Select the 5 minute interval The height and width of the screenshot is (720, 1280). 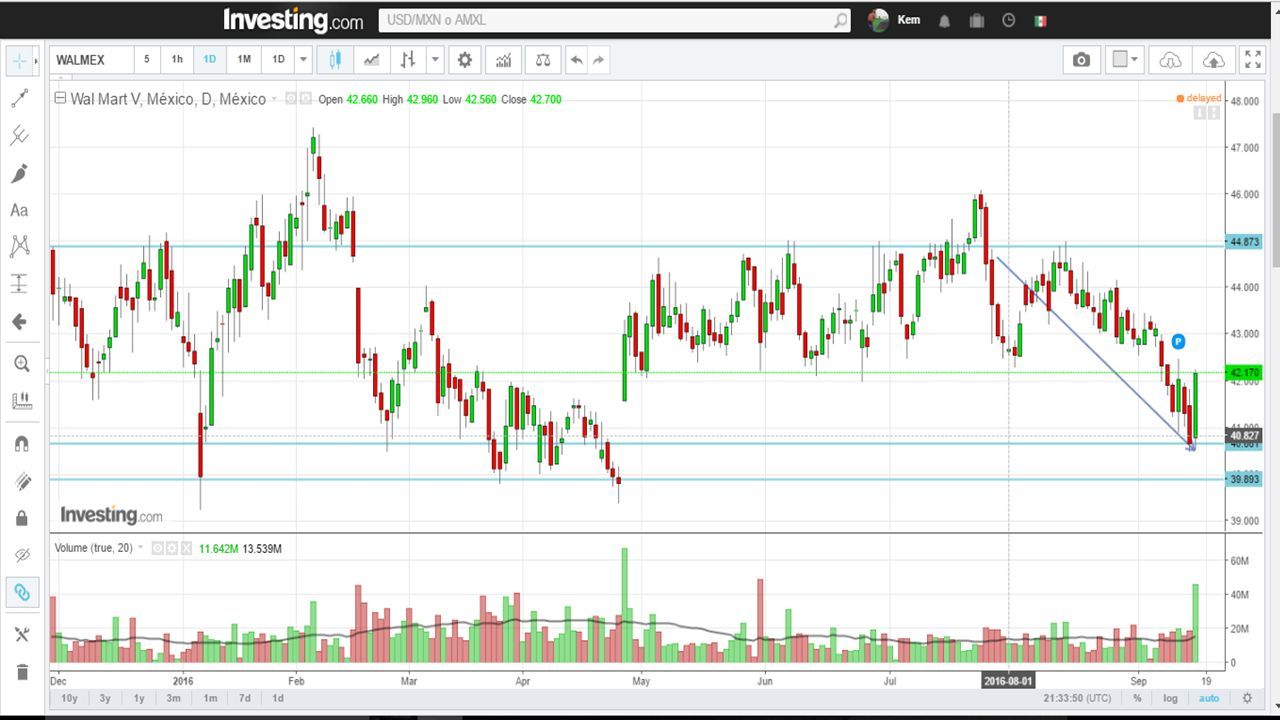coord(146,59)
